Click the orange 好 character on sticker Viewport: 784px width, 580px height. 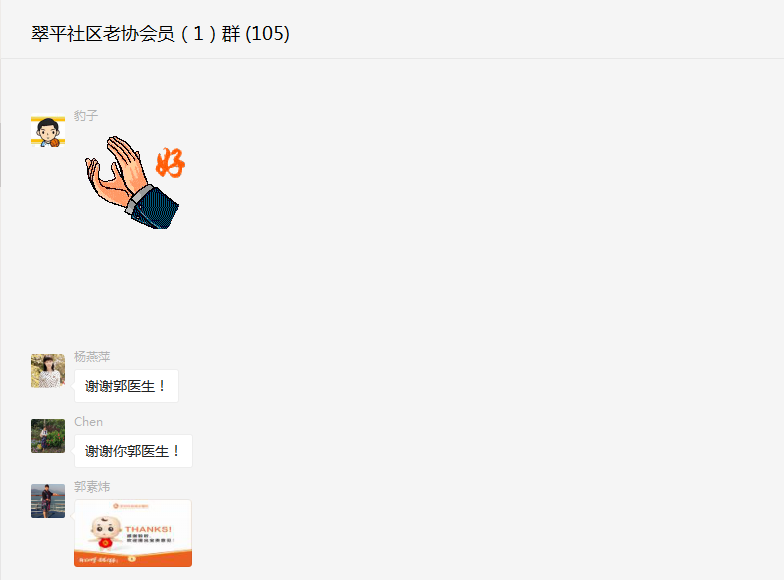click(x=170, y=162)
